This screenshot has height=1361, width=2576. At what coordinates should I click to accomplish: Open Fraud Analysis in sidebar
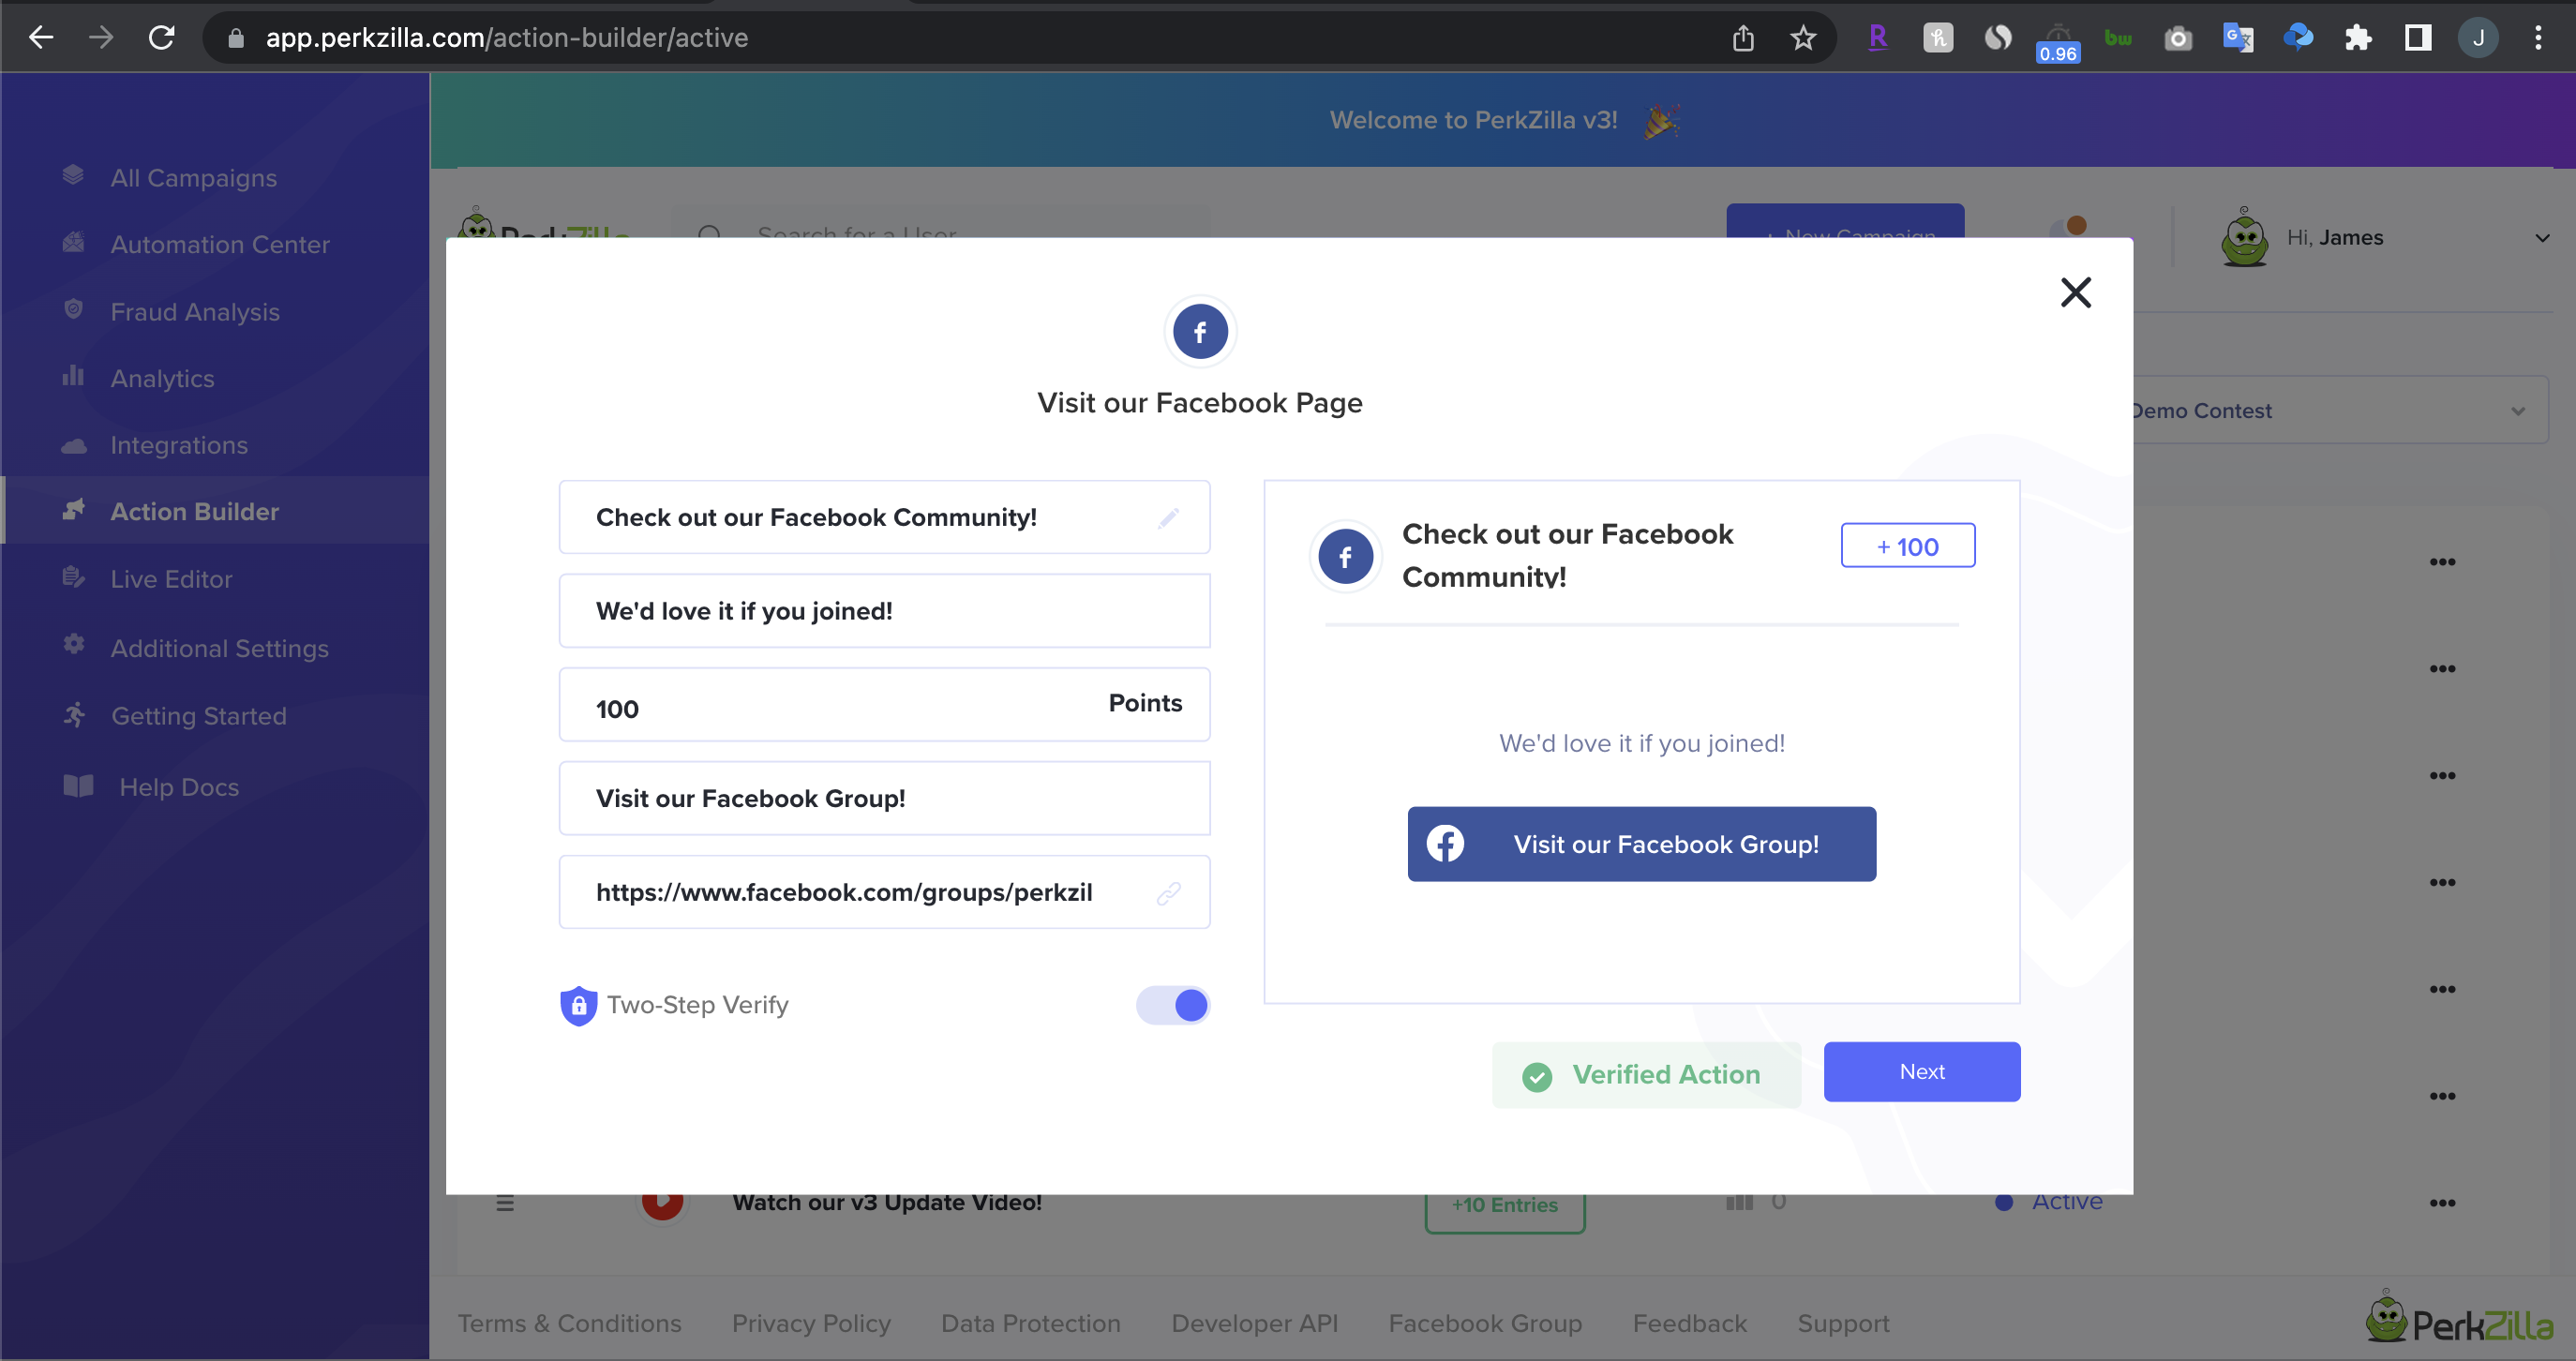point(195,312)
